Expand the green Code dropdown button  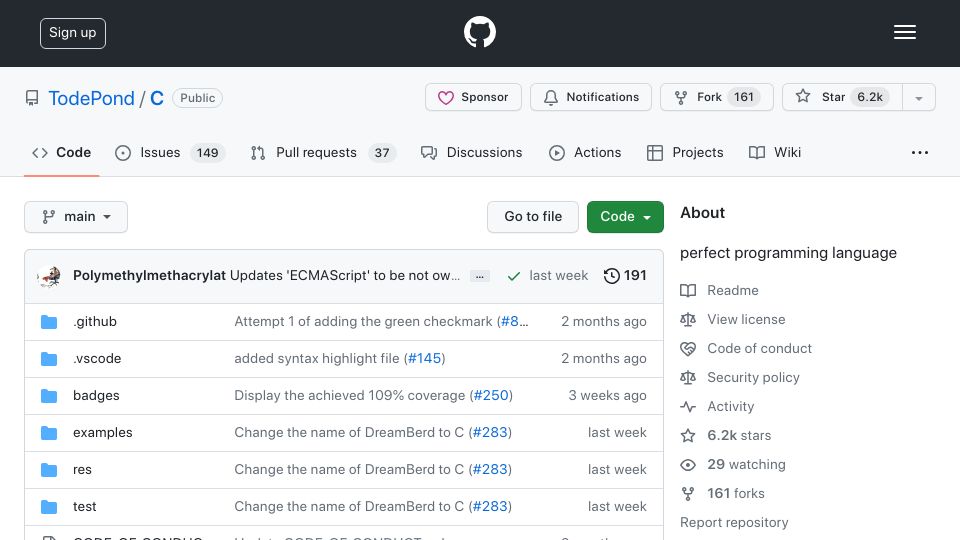625,217
